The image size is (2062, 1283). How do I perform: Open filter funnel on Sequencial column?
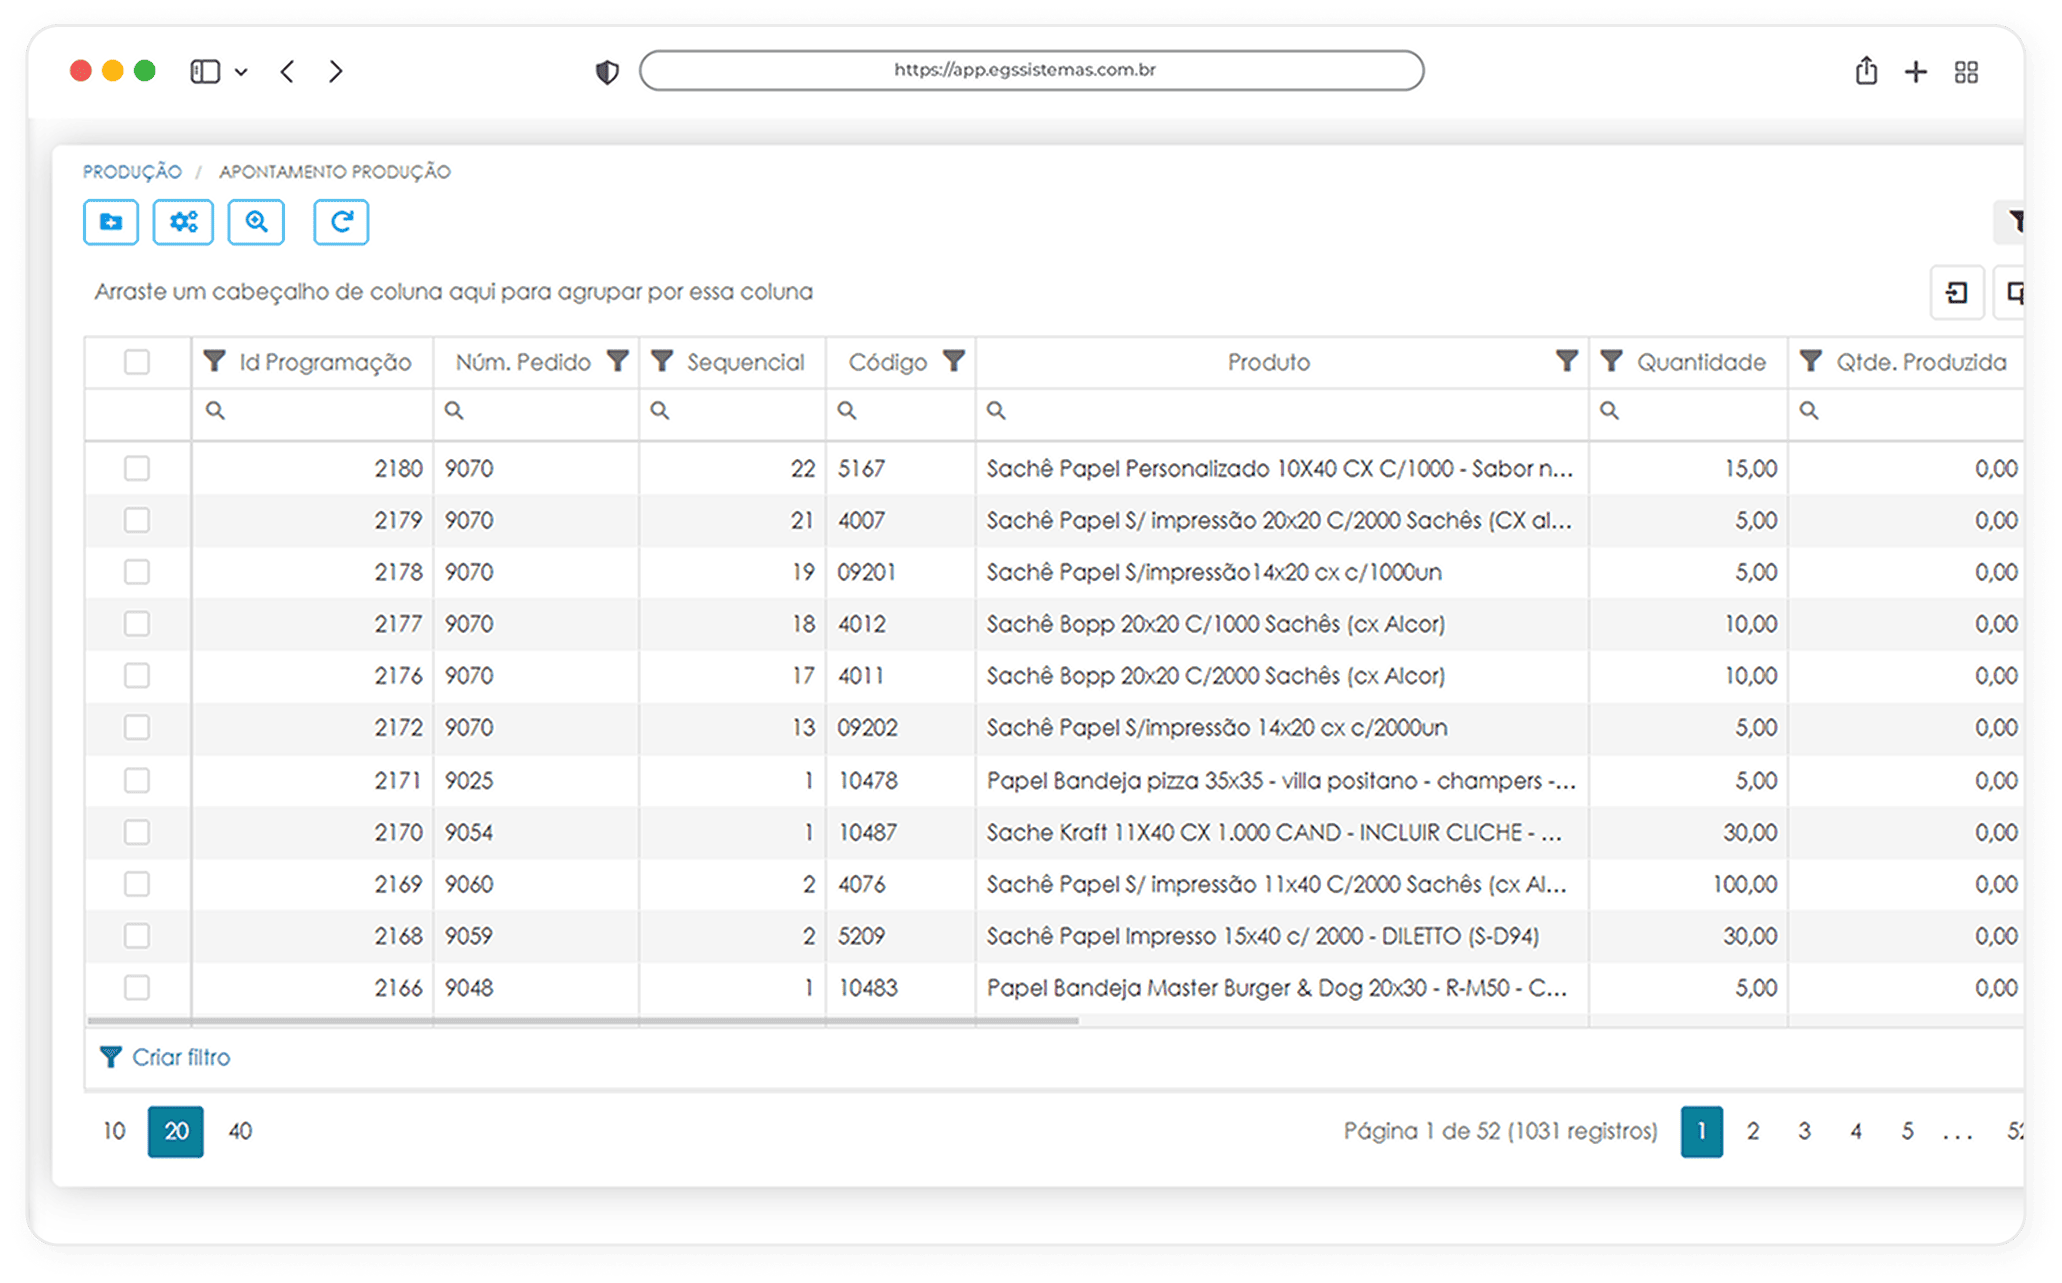(662, 361)
